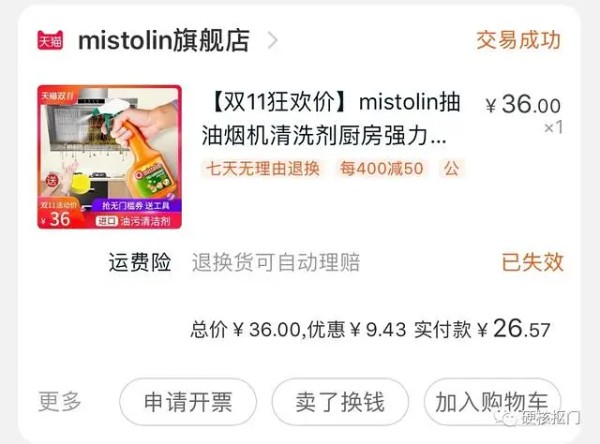The width and height of the screenshot is (600, 444).
Task: Click the 申请开票 button
Action: (188, 402)
